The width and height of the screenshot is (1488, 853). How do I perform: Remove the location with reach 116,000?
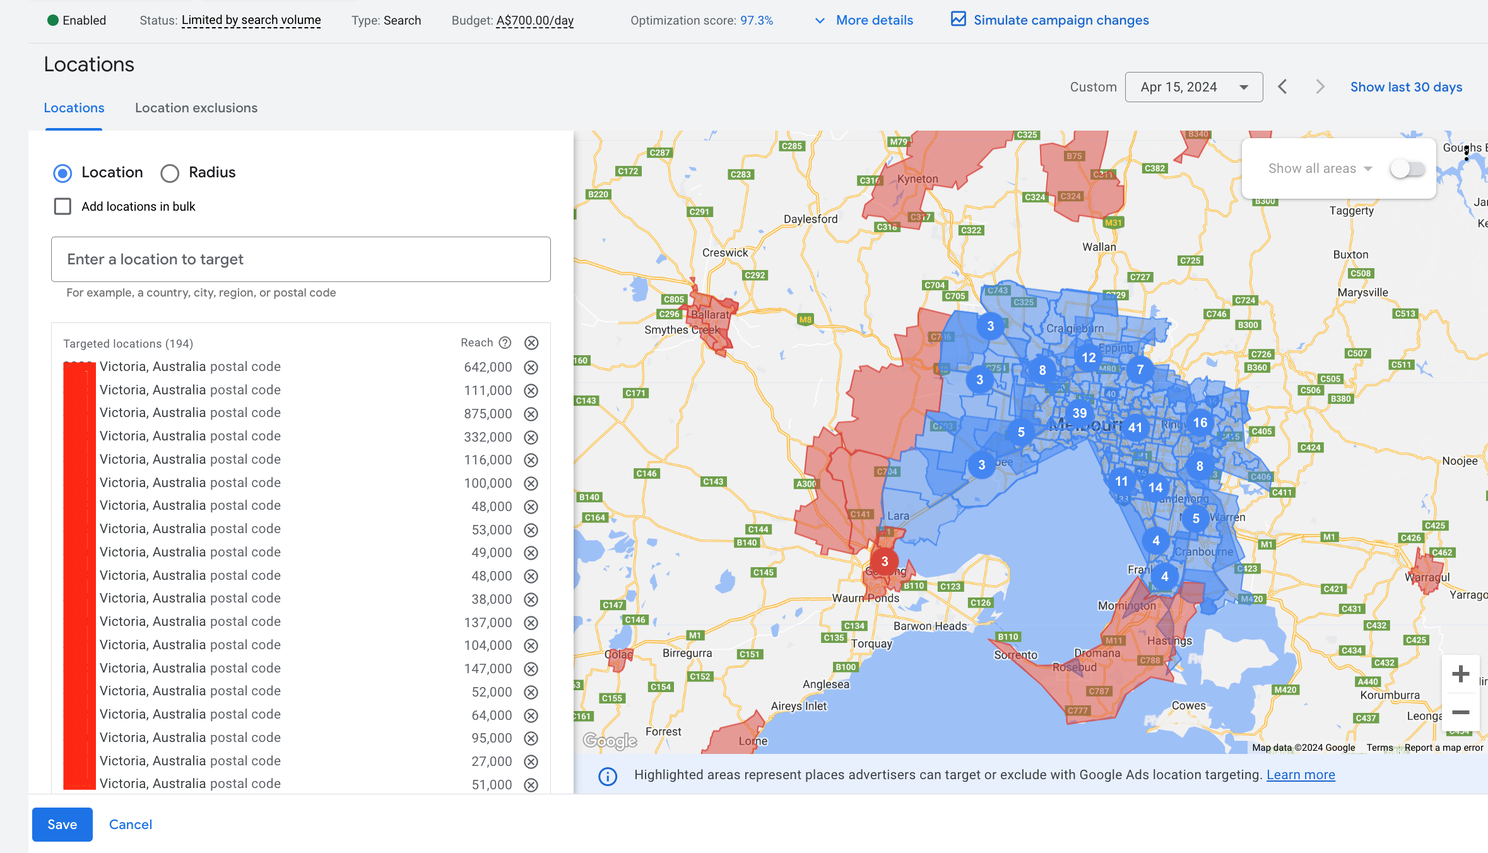click(531, 460)
